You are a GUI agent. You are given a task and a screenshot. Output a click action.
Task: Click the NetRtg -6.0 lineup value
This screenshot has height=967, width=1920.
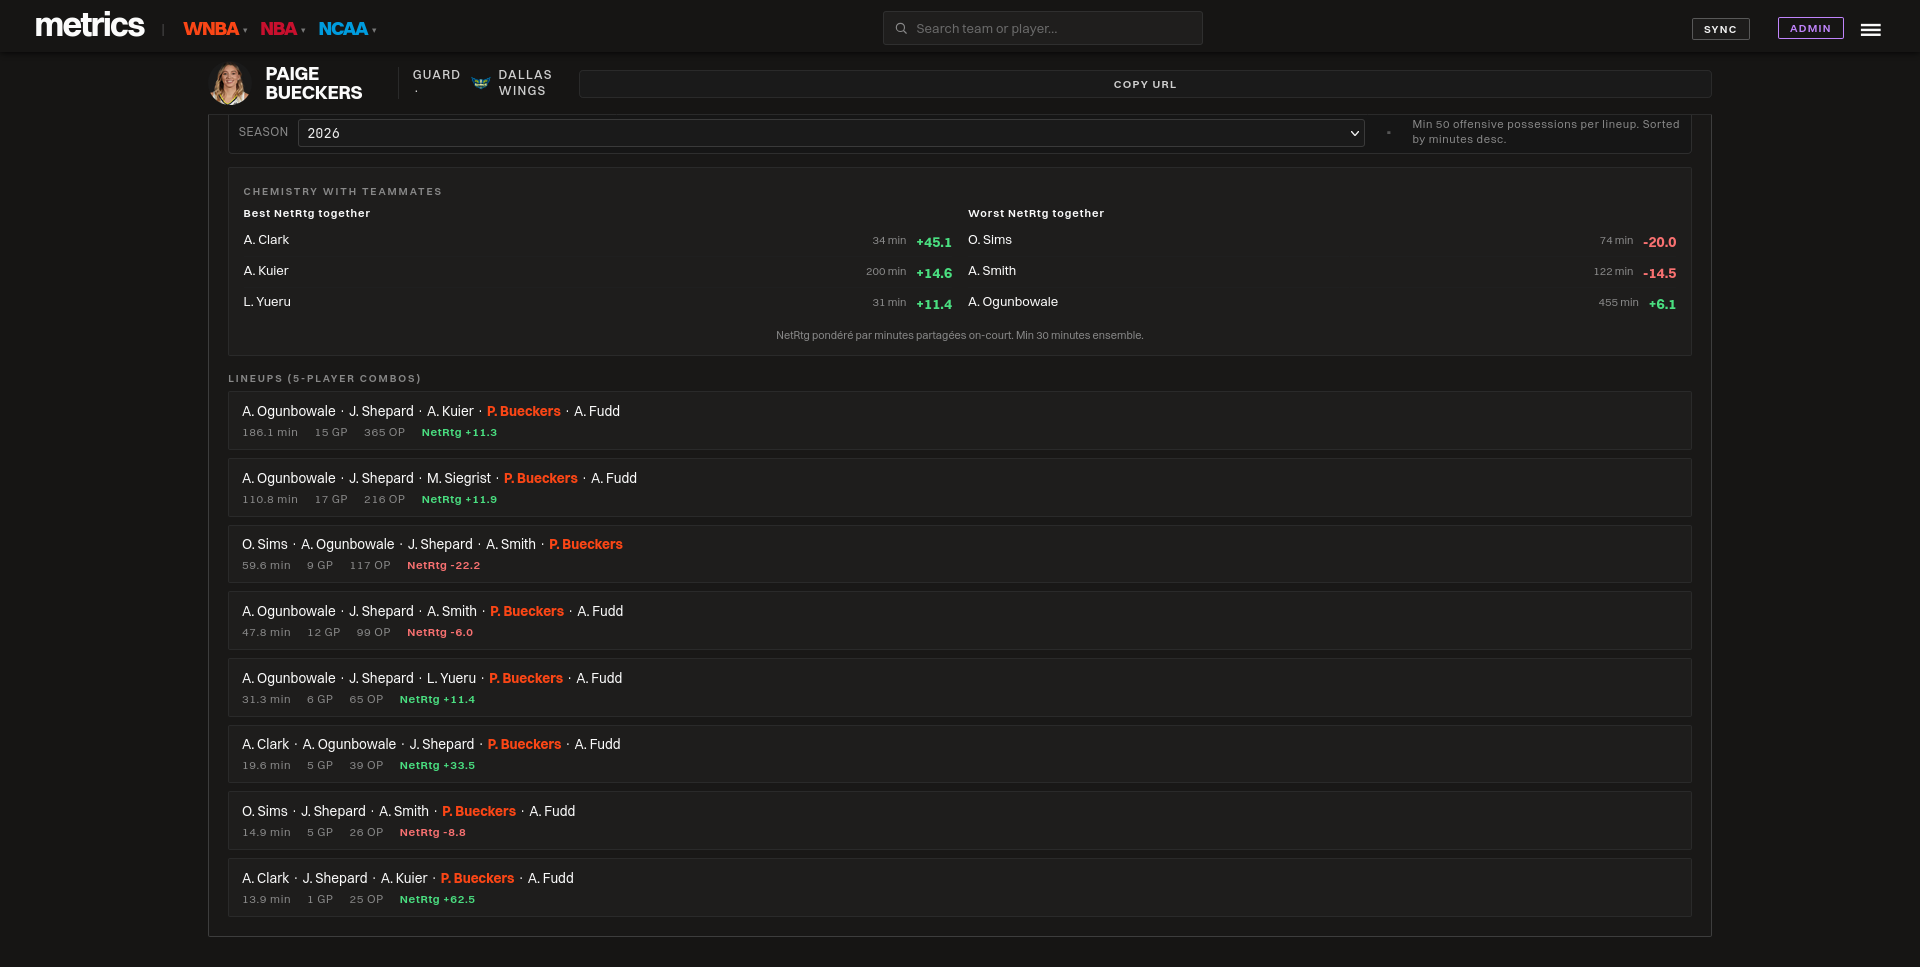(x=440, y=633)
